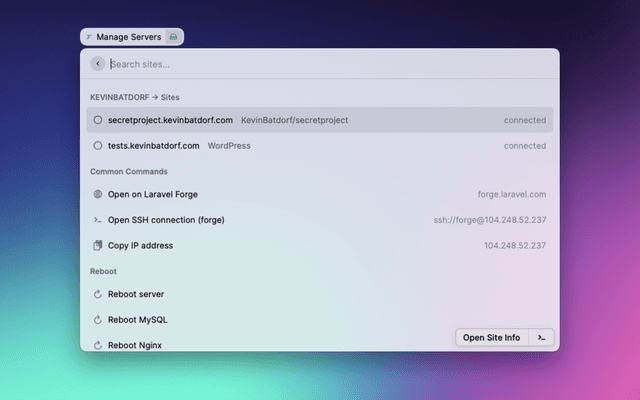Choose the Reboot Nginx command

point(135,345)
